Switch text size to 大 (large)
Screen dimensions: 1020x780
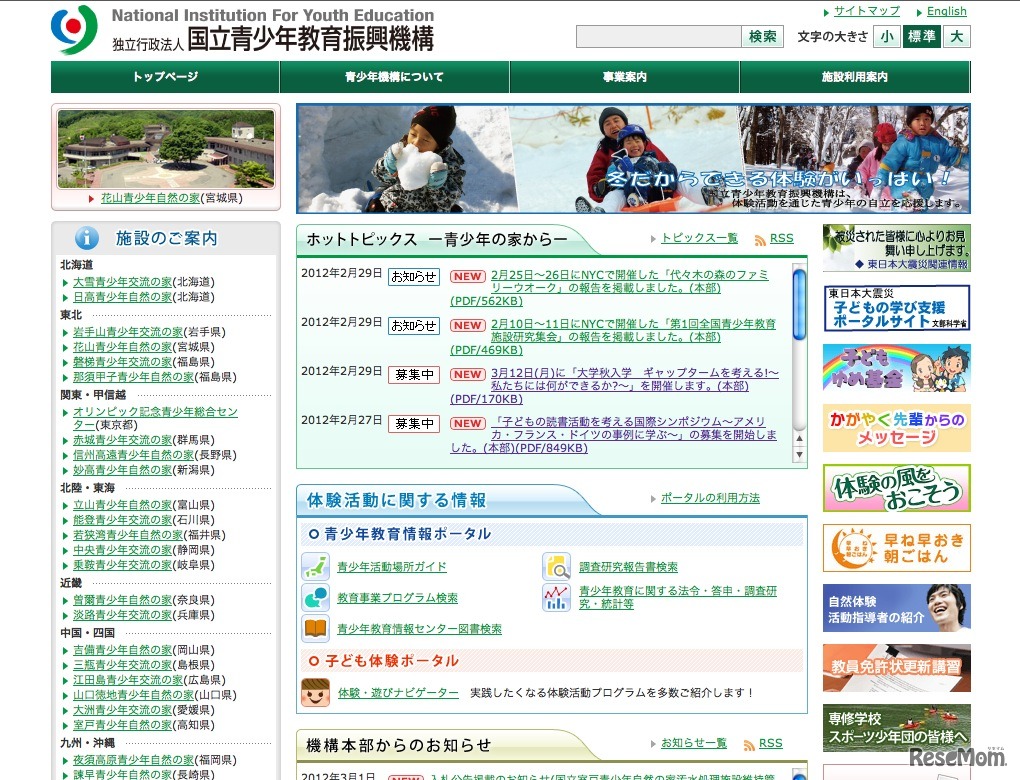click(x=955, y=36)
